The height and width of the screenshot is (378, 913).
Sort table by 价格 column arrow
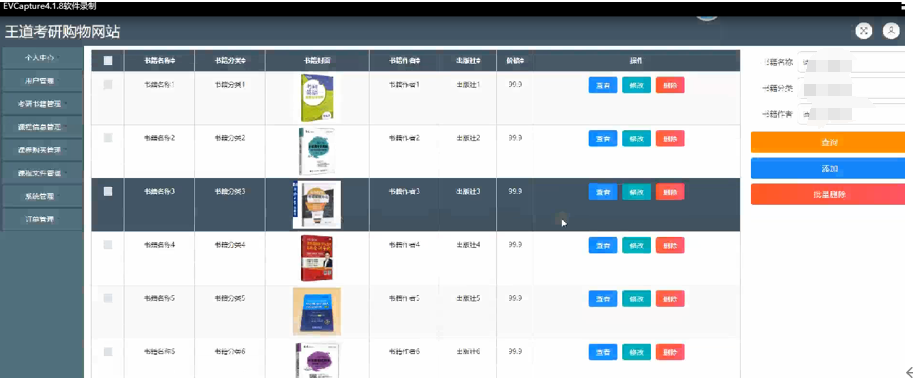522,61
